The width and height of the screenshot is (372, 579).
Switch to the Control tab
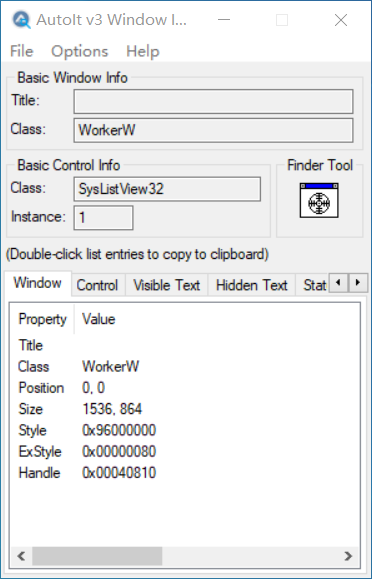coord(97,285)
